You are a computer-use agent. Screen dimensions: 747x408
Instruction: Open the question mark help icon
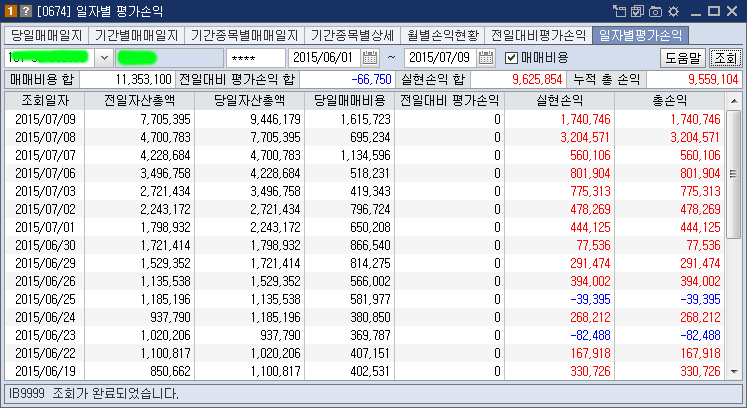[x=26, y=10]
